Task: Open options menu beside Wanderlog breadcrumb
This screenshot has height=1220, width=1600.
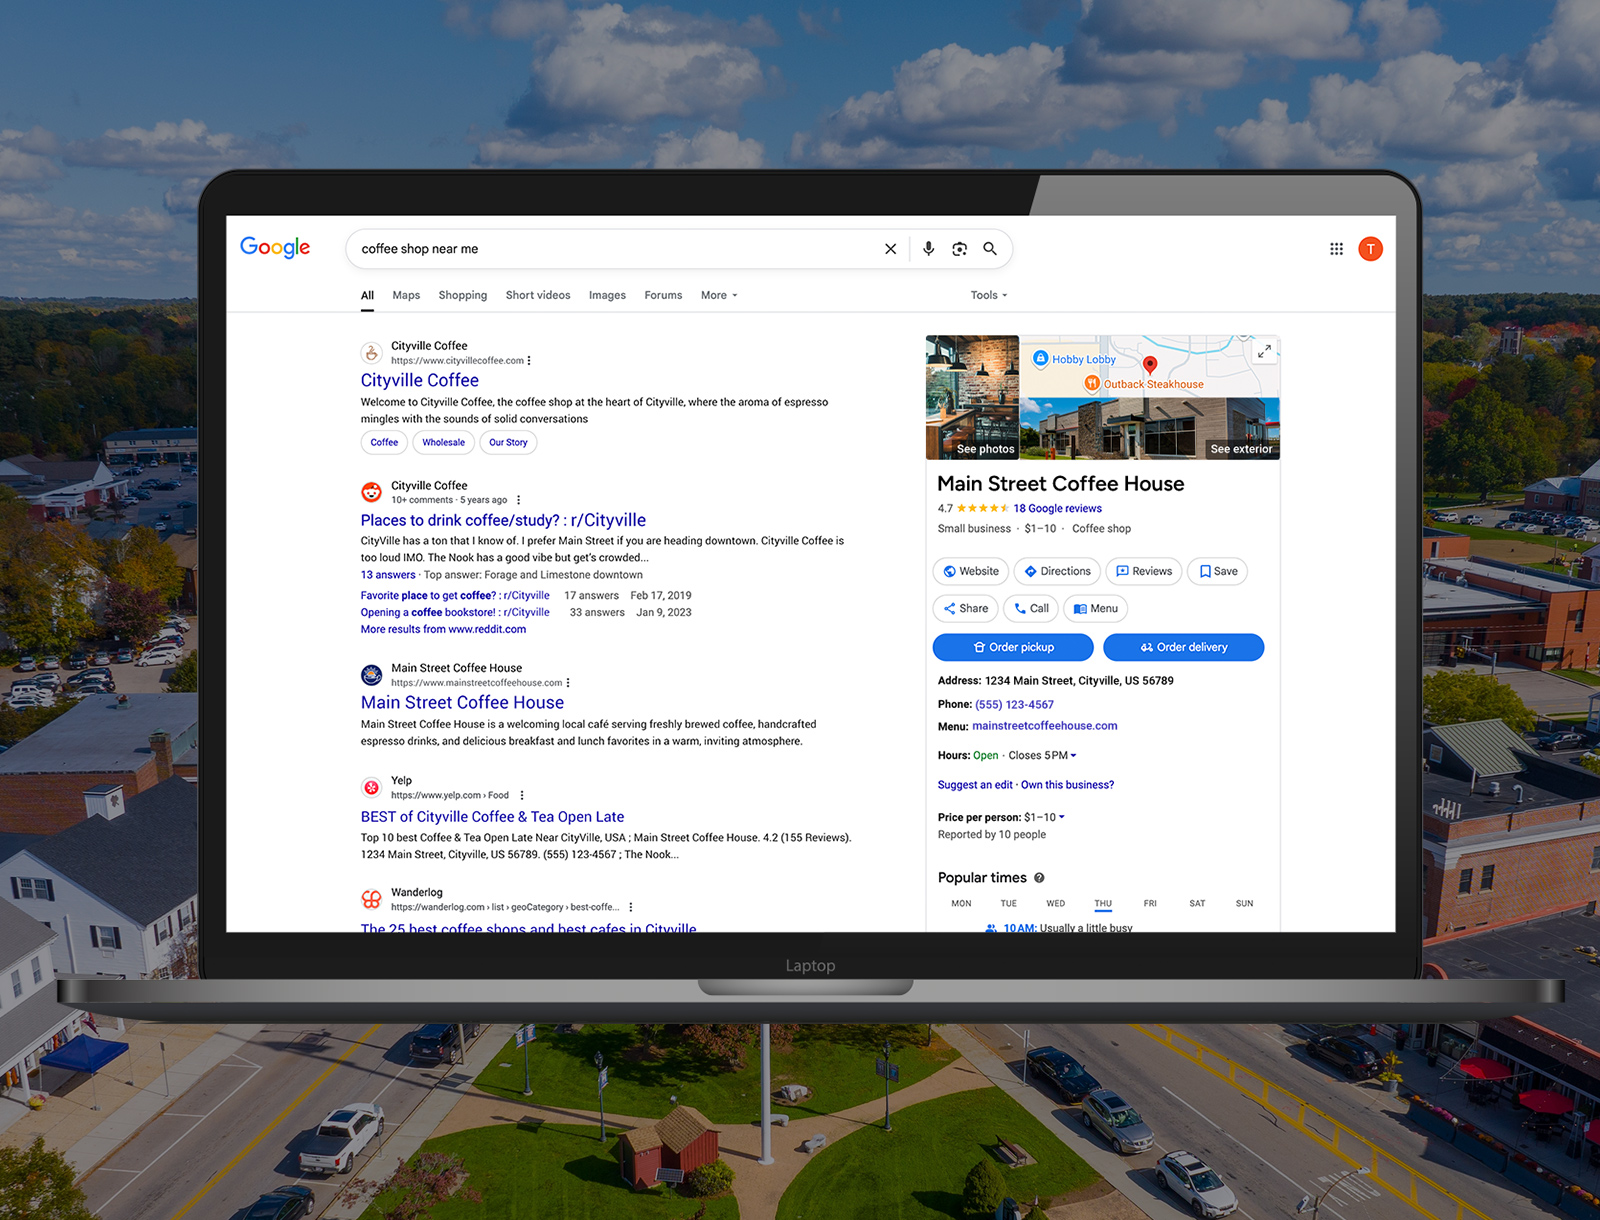Action: click(x=630, y=908)
